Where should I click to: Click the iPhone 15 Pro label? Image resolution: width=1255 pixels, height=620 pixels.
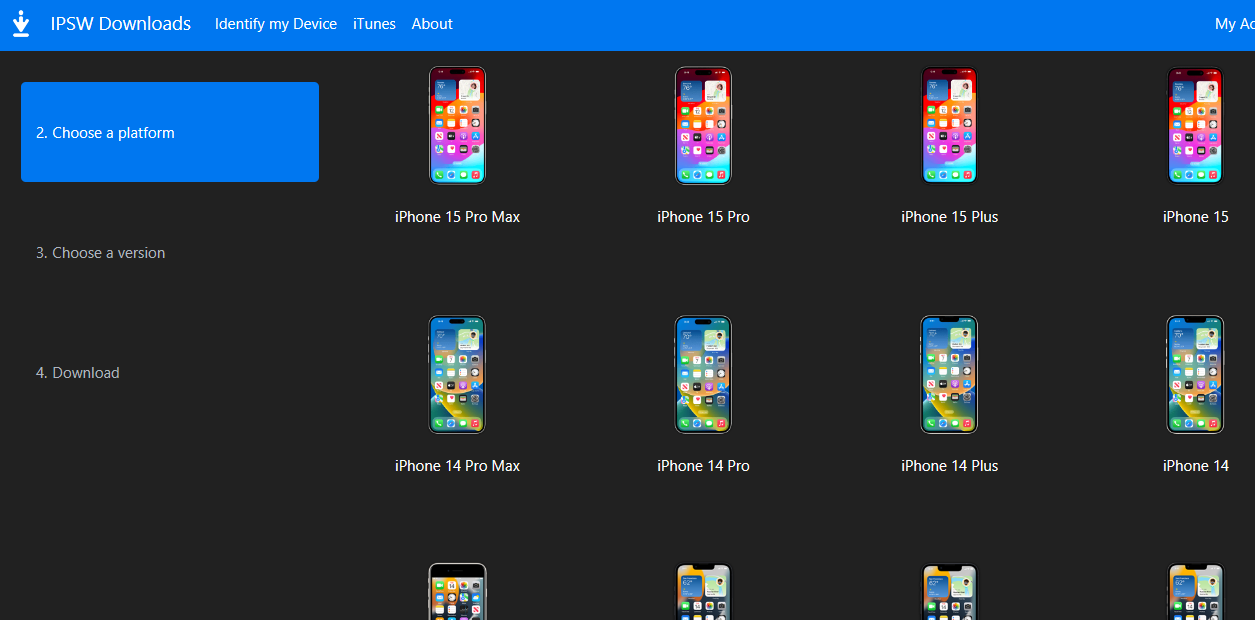tap(703, 217)
